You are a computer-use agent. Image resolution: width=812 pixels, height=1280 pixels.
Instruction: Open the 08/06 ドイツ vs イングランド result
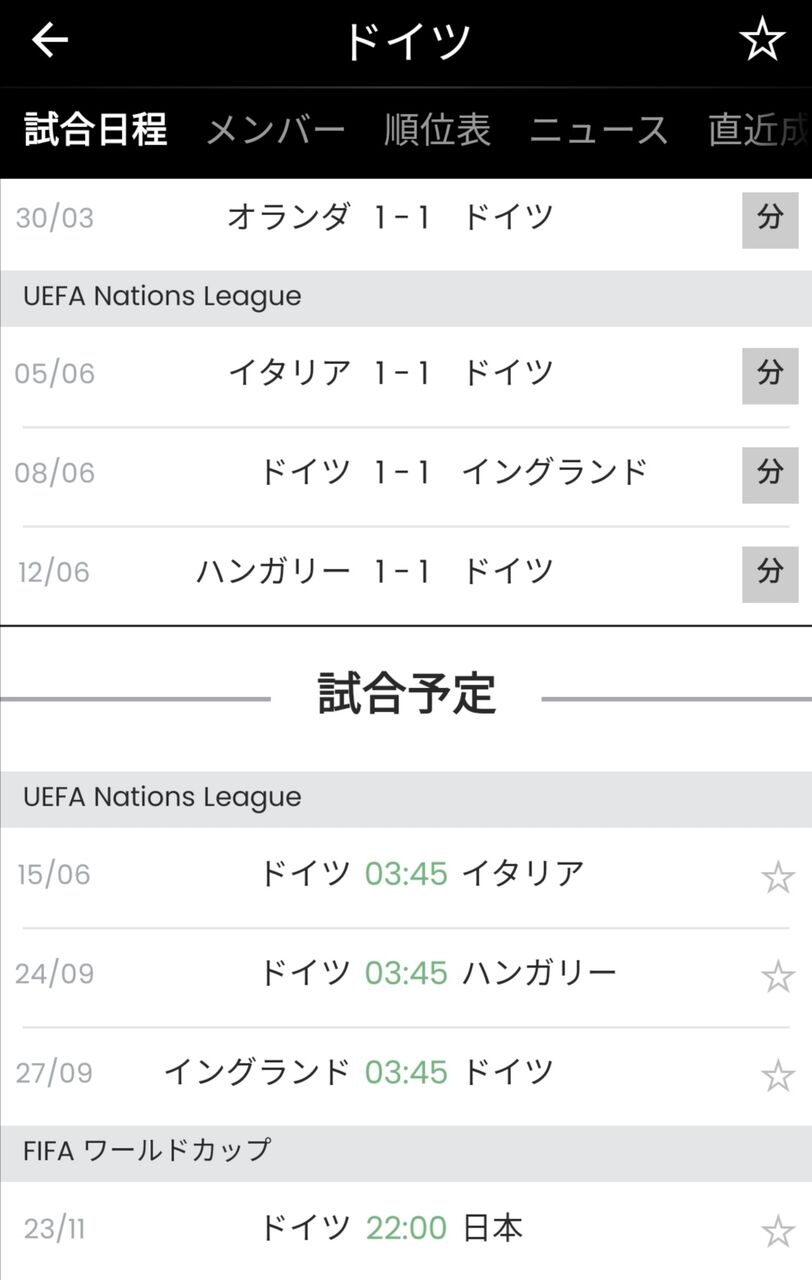(400, 472)
